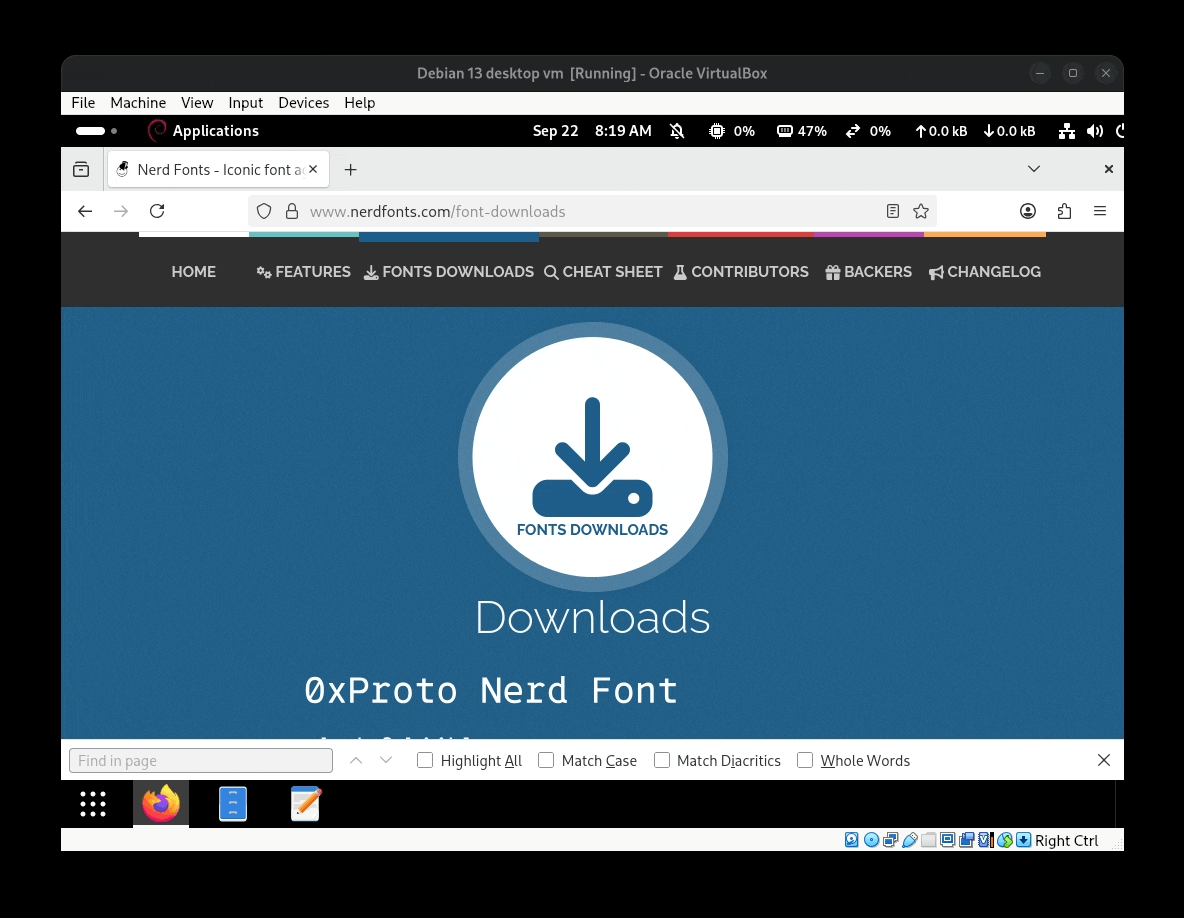Open the volume speaker icon in top panel
This screenshot has height=918, width=1184.
(x=1095, y=131)
